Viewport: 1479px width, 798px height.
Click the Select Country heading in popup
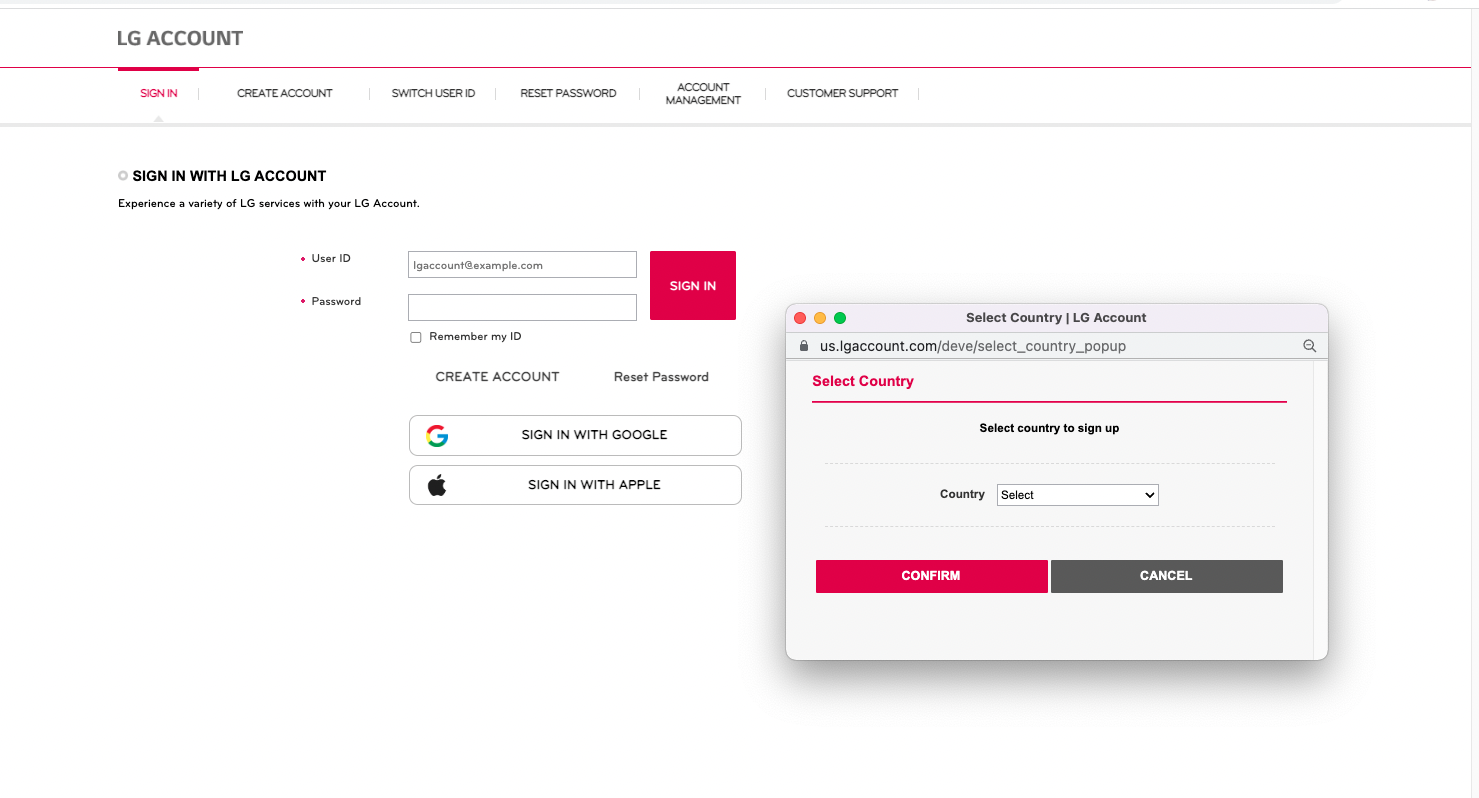point(863,381)
